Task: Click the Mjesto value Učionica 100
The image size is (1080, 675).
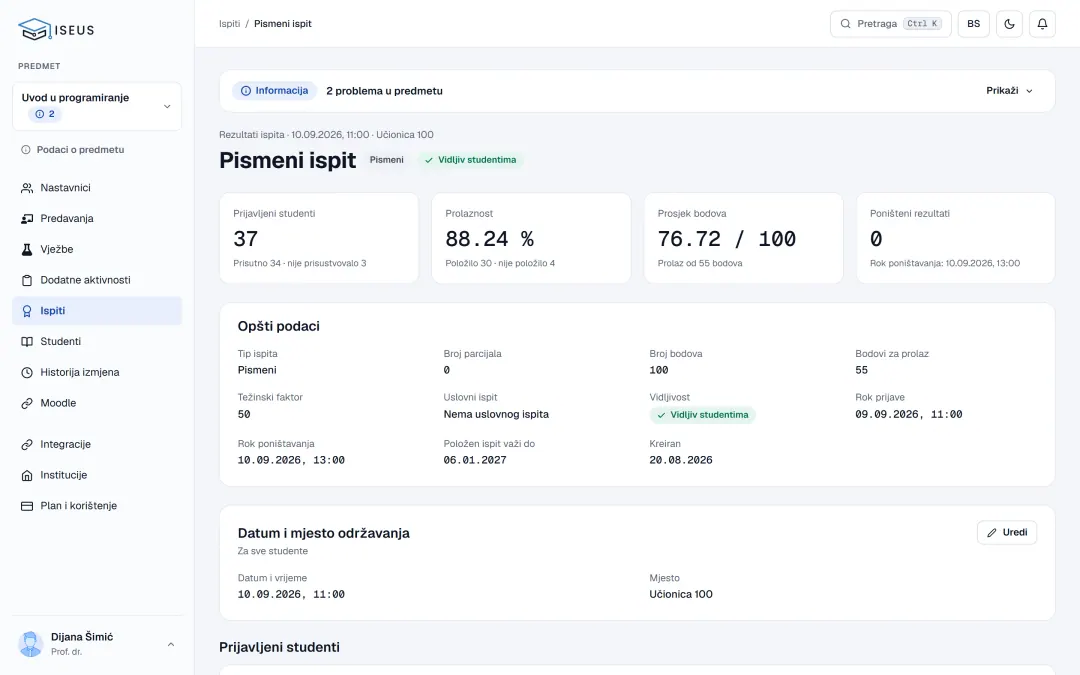Action: coord(681,594)
